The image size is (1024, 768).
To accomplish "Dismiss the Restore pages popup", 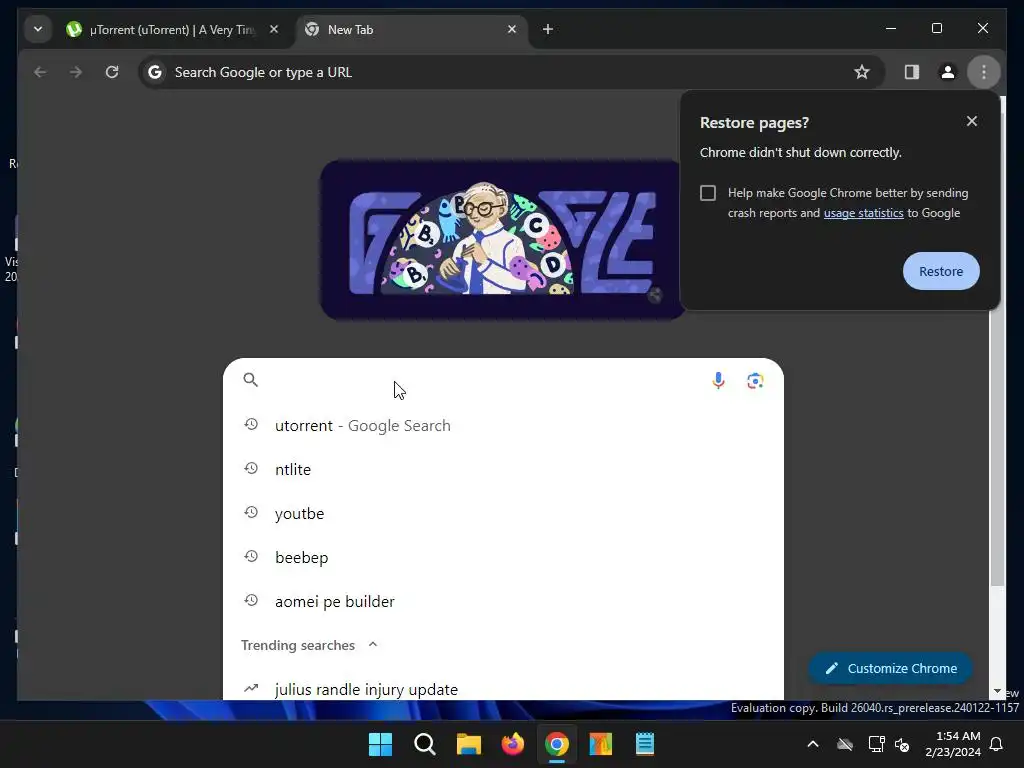I will [x=972, y=121].
